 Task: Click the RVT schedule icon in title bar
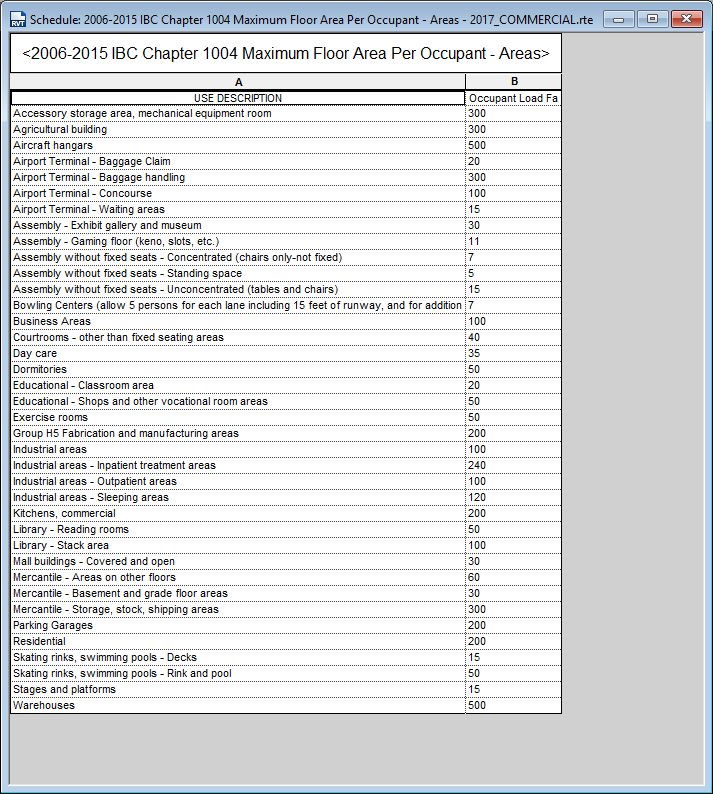(x=18, y=20)
